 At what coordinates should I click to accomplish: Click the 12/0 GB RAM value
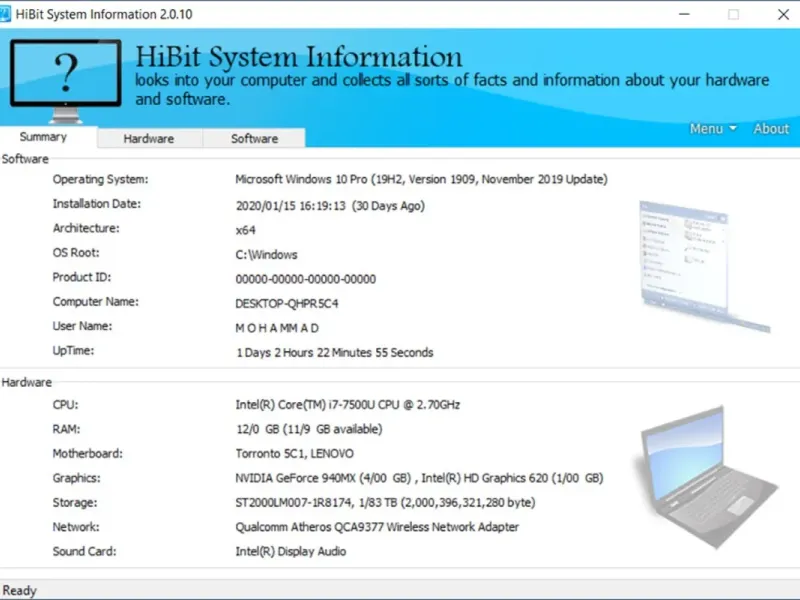point(309,430)
